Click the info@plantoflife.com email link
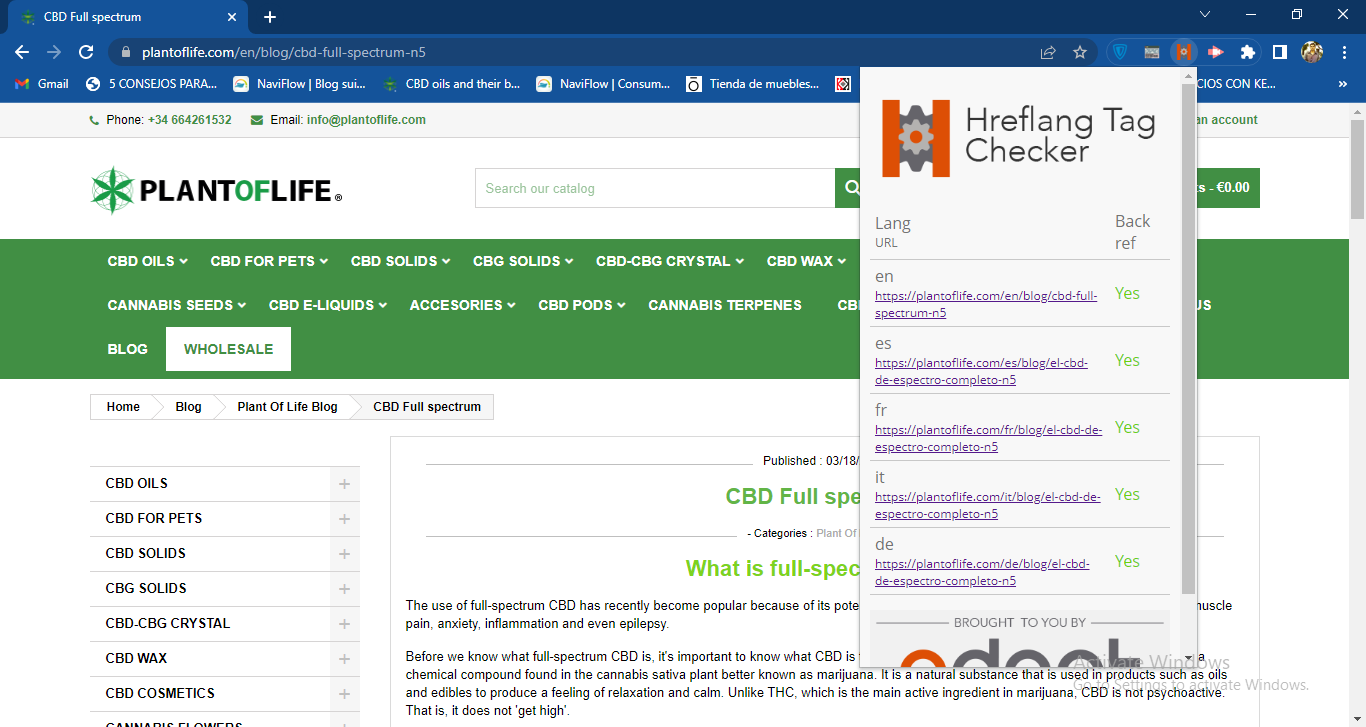The image size is (1366, 727). pos(366,120)
